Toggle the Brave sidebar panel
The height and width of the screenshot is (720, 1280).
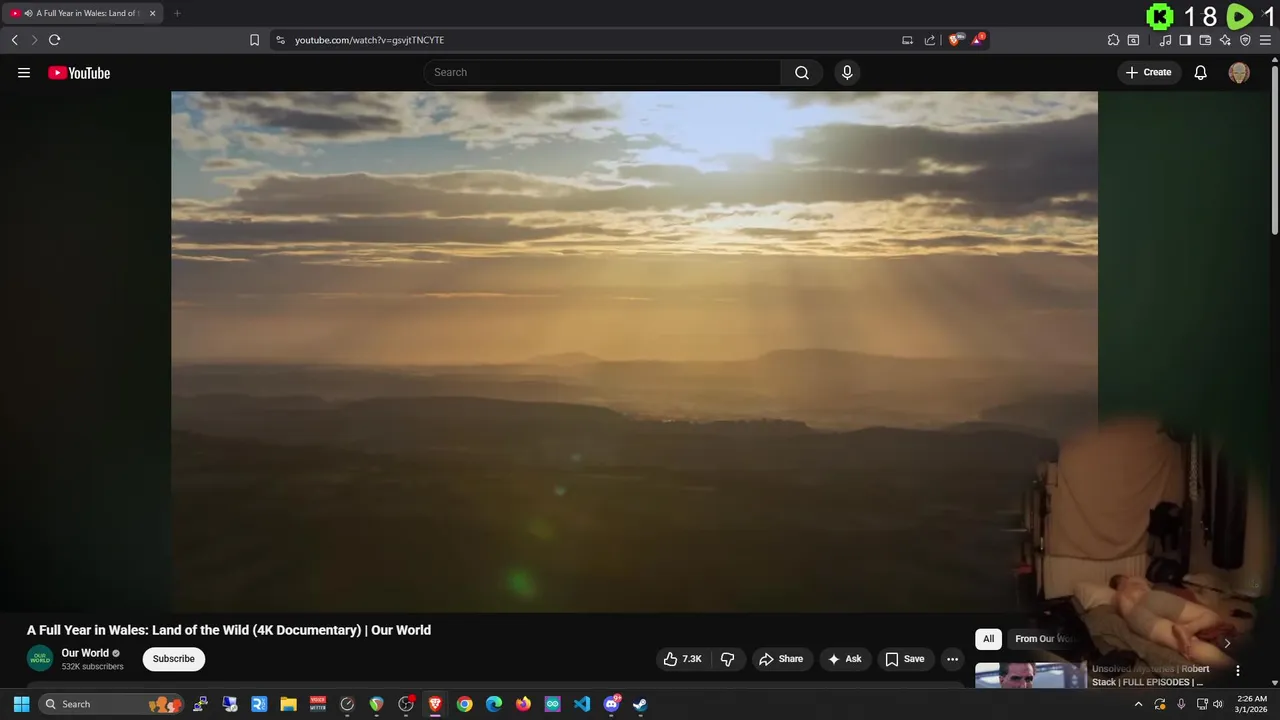[x=1185, y=40]
